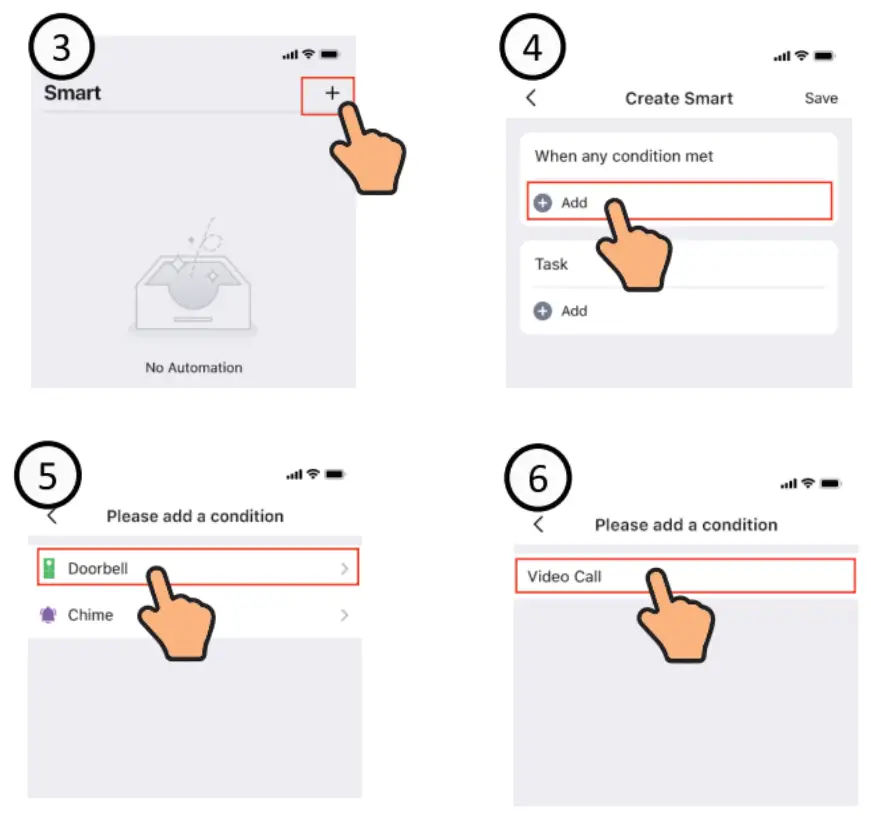Screen dimensions: 871x817
Task: Go back from the Video Call condition screen
Action: coord(538,524)
